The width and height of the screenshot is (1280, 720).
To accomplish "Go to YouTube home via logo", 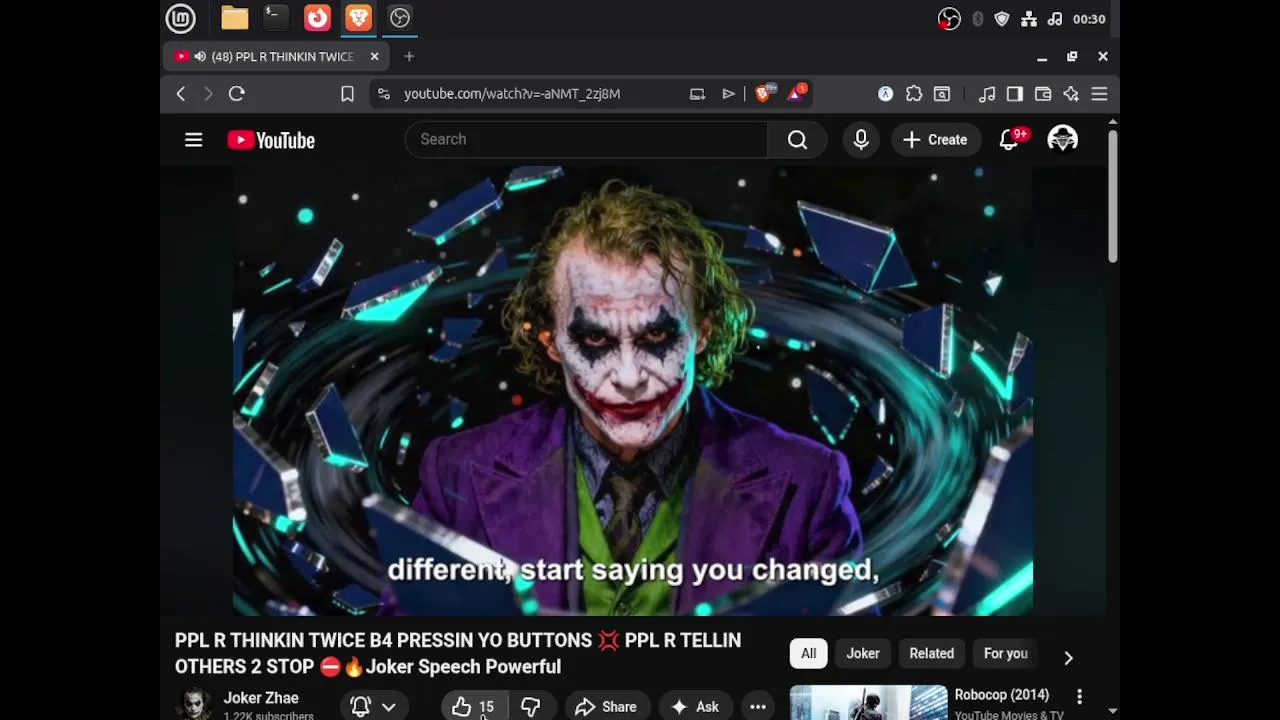I will pyautogui.click(x=271, y=140).
